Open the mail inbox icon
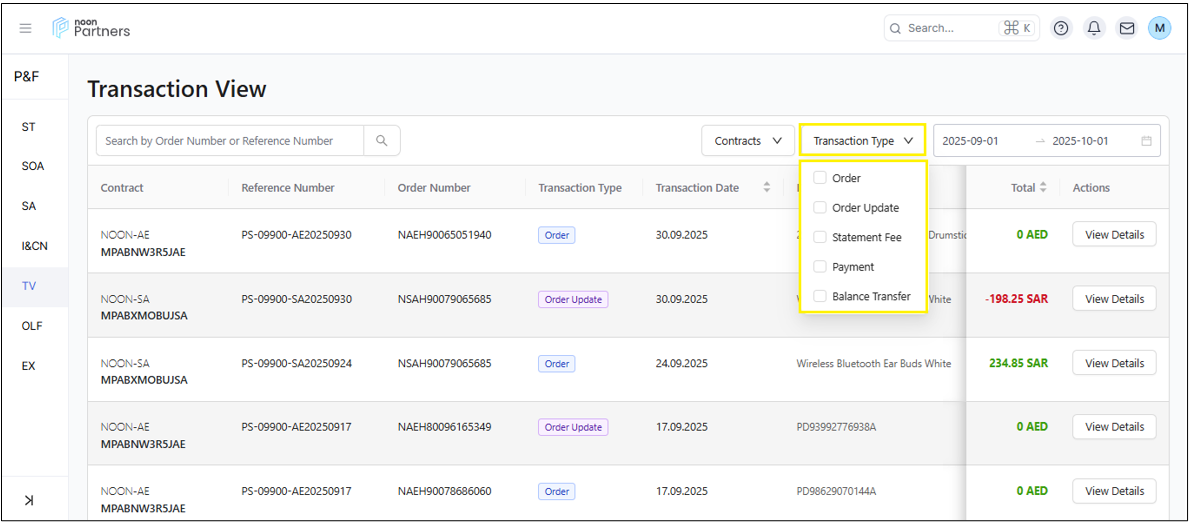This screenshot has height=523, width=1189. point(1127,29)
